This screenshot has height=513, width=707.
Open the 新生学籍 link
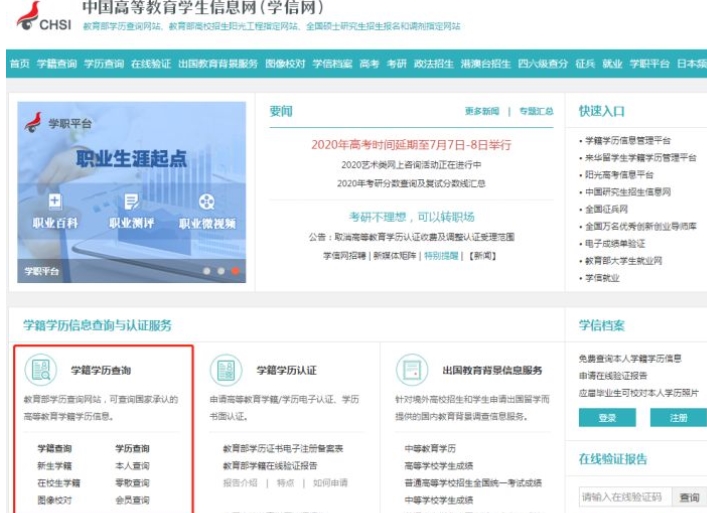pyautogui.click(x=55, y=466)
